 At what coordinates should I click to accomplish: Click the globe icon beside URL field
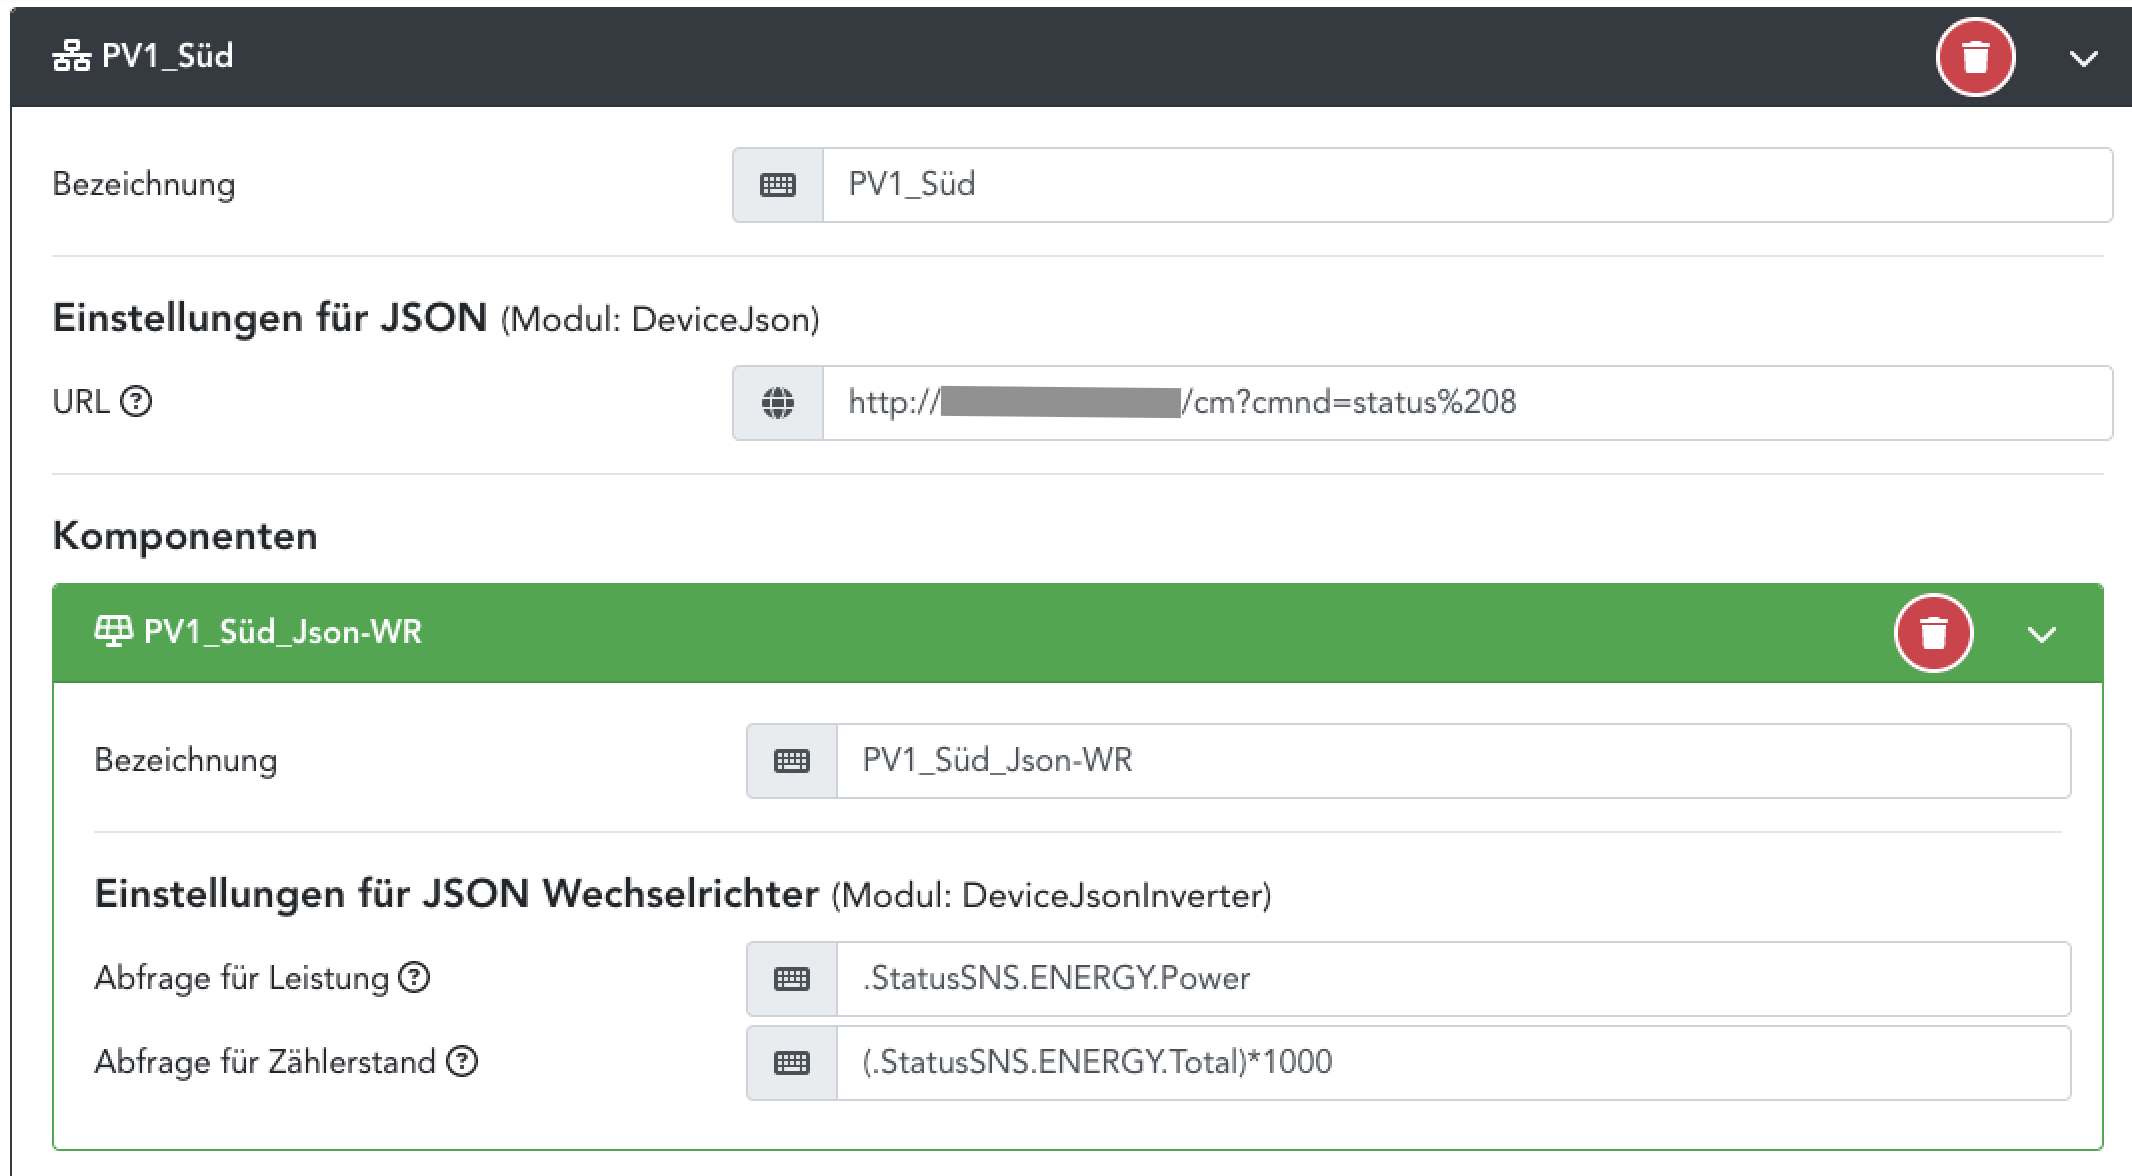[x=778, y=403]
